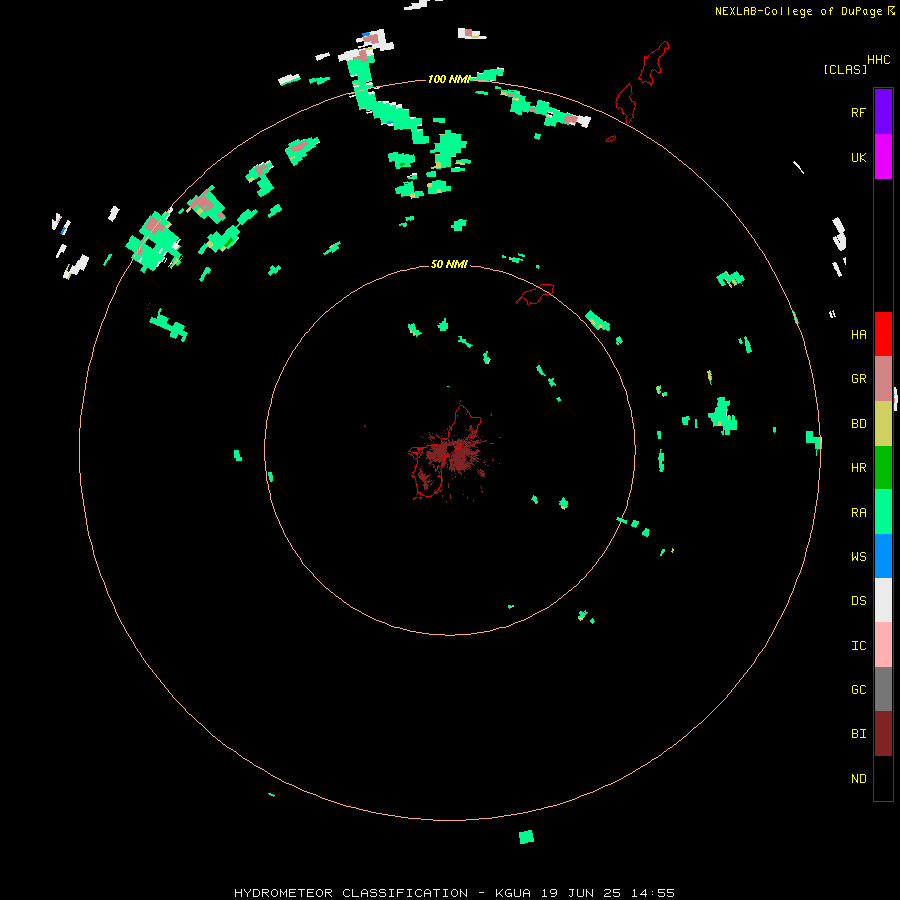
Task: Click the 50 NMI range ring label
Action: 449,264
